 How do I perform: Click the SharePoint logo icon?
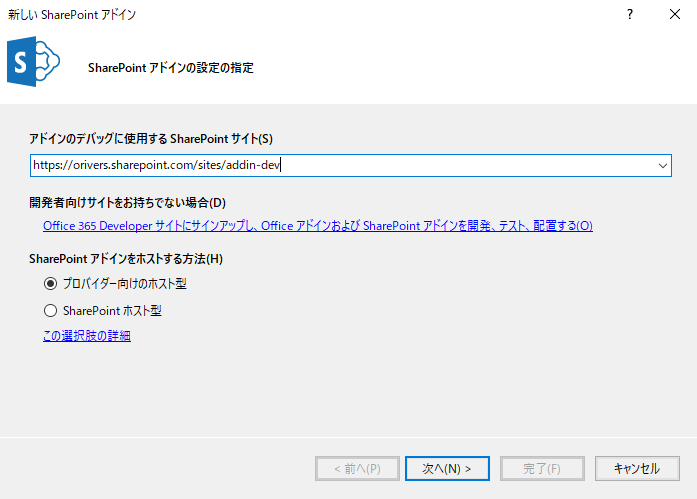(33, 64)
